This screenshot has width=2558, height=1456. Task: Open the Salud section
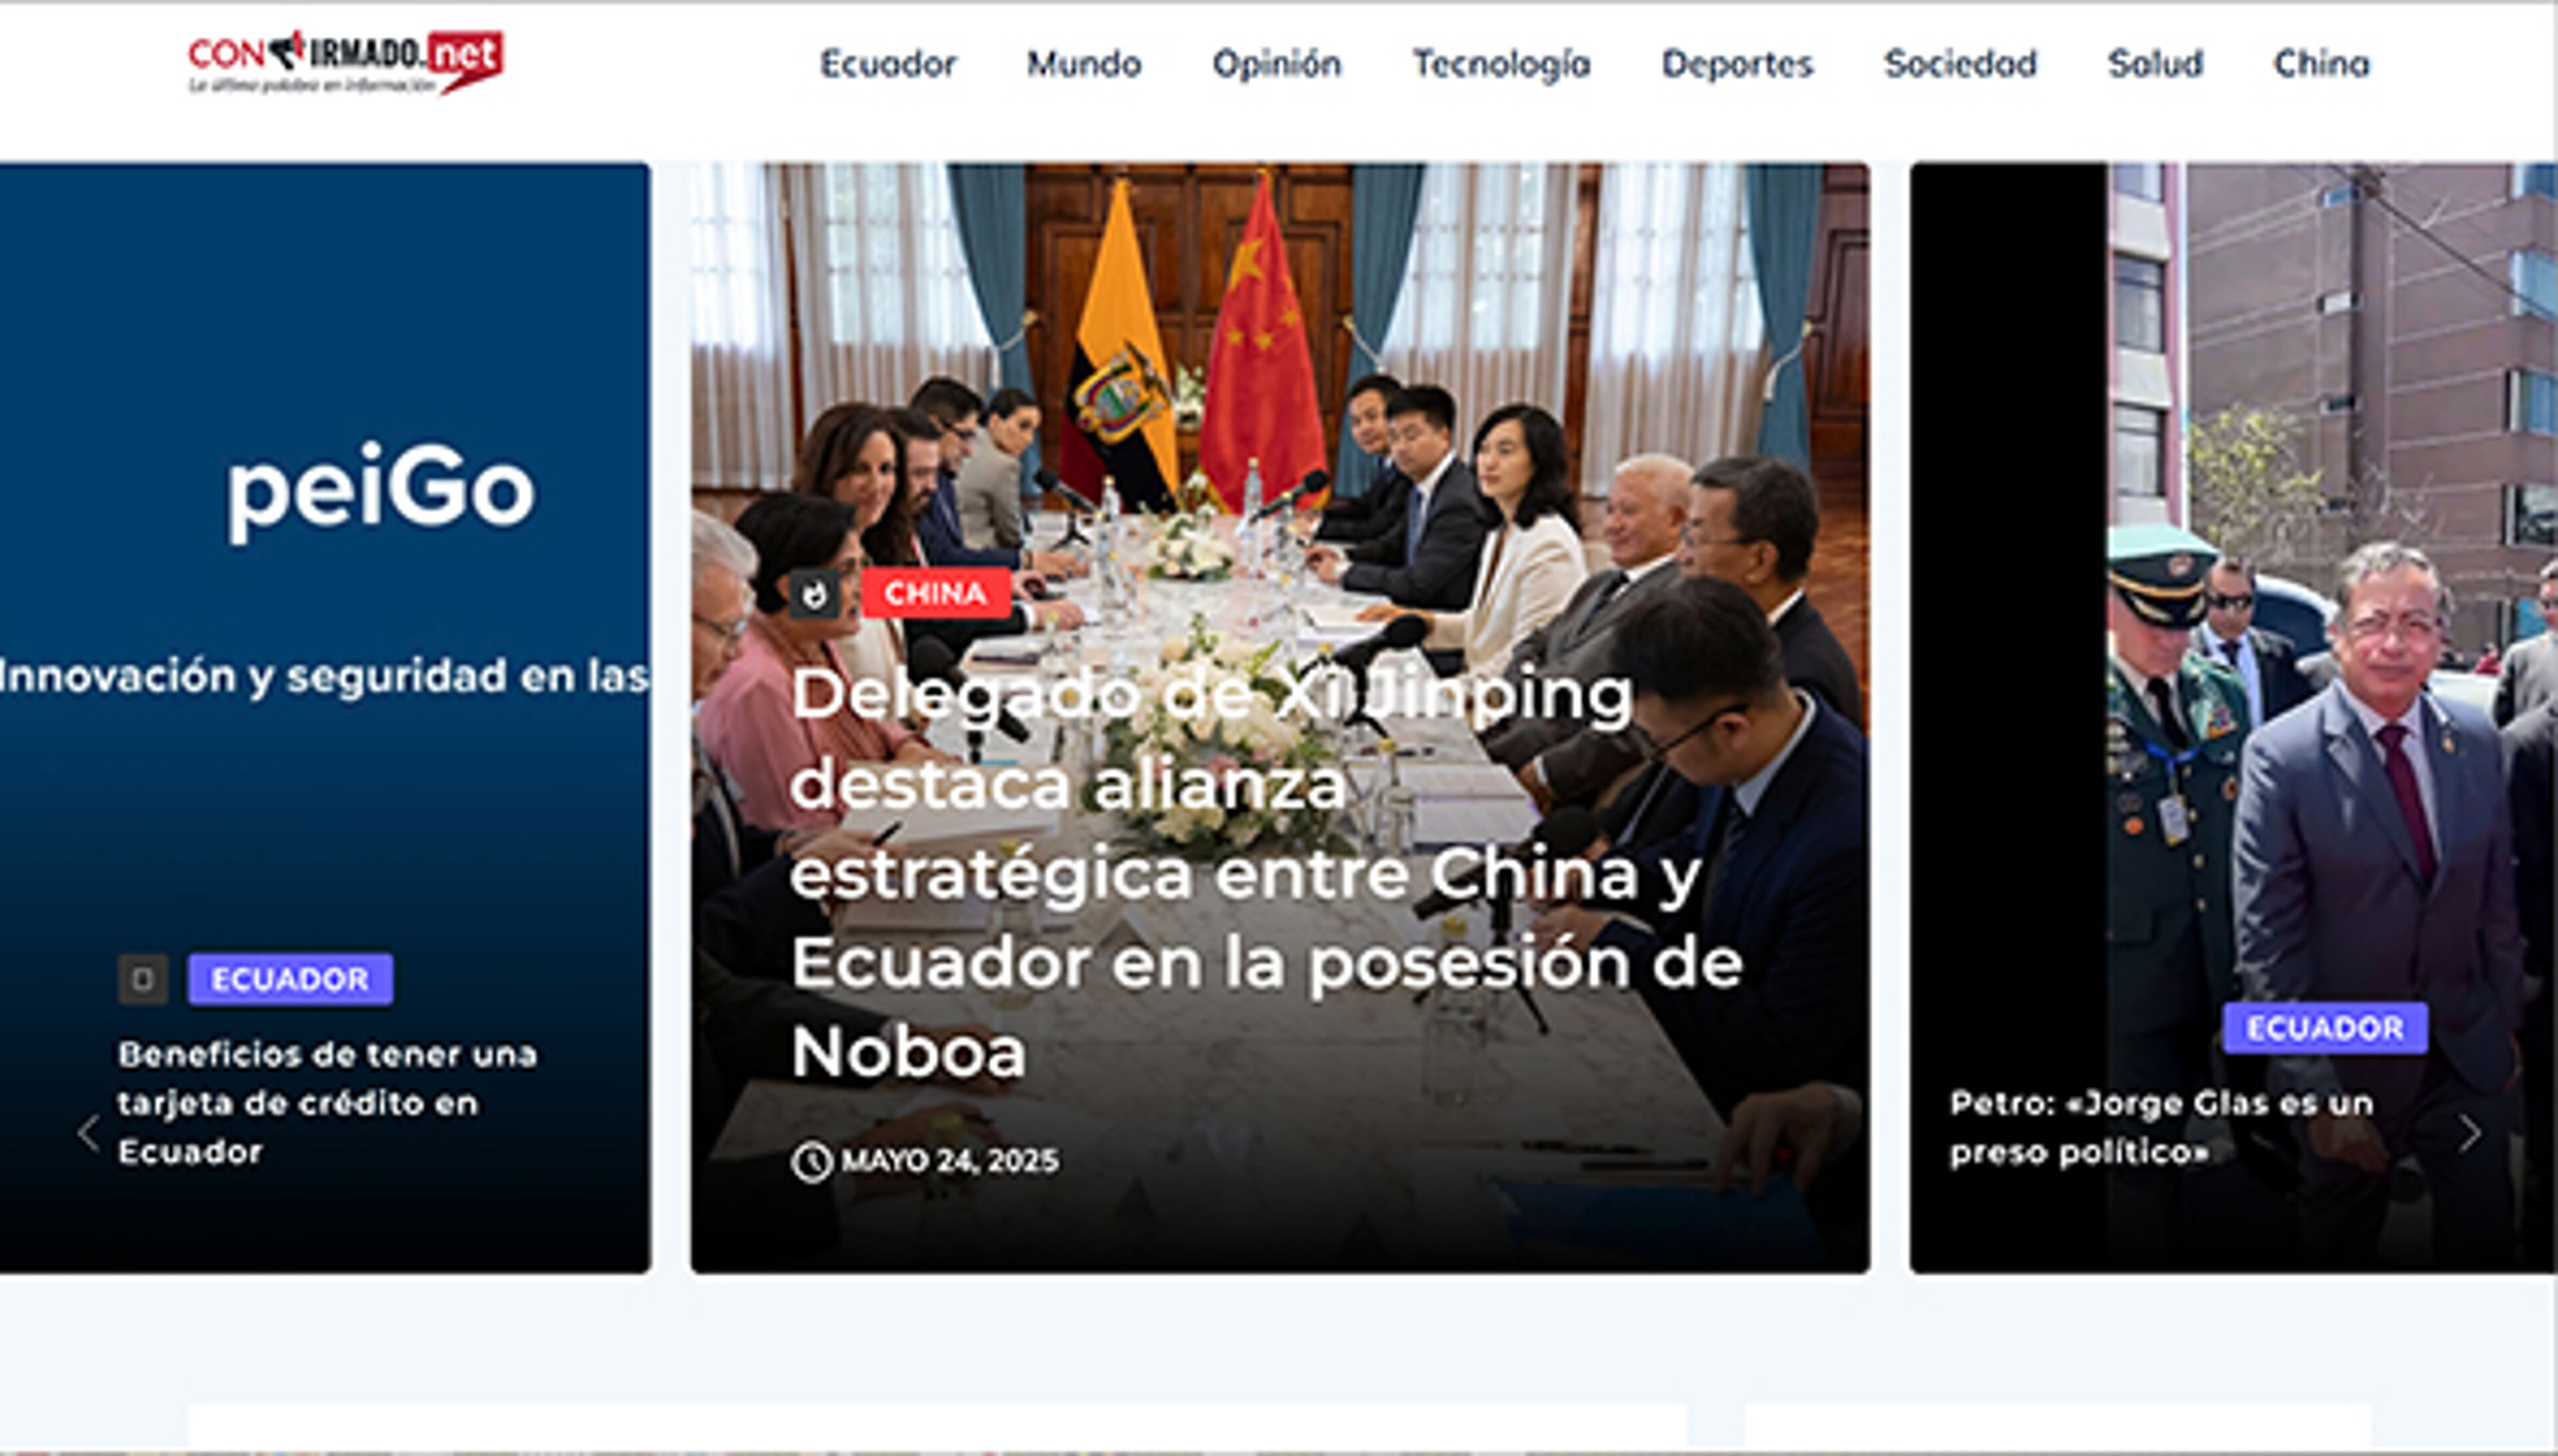point(2155,65)
